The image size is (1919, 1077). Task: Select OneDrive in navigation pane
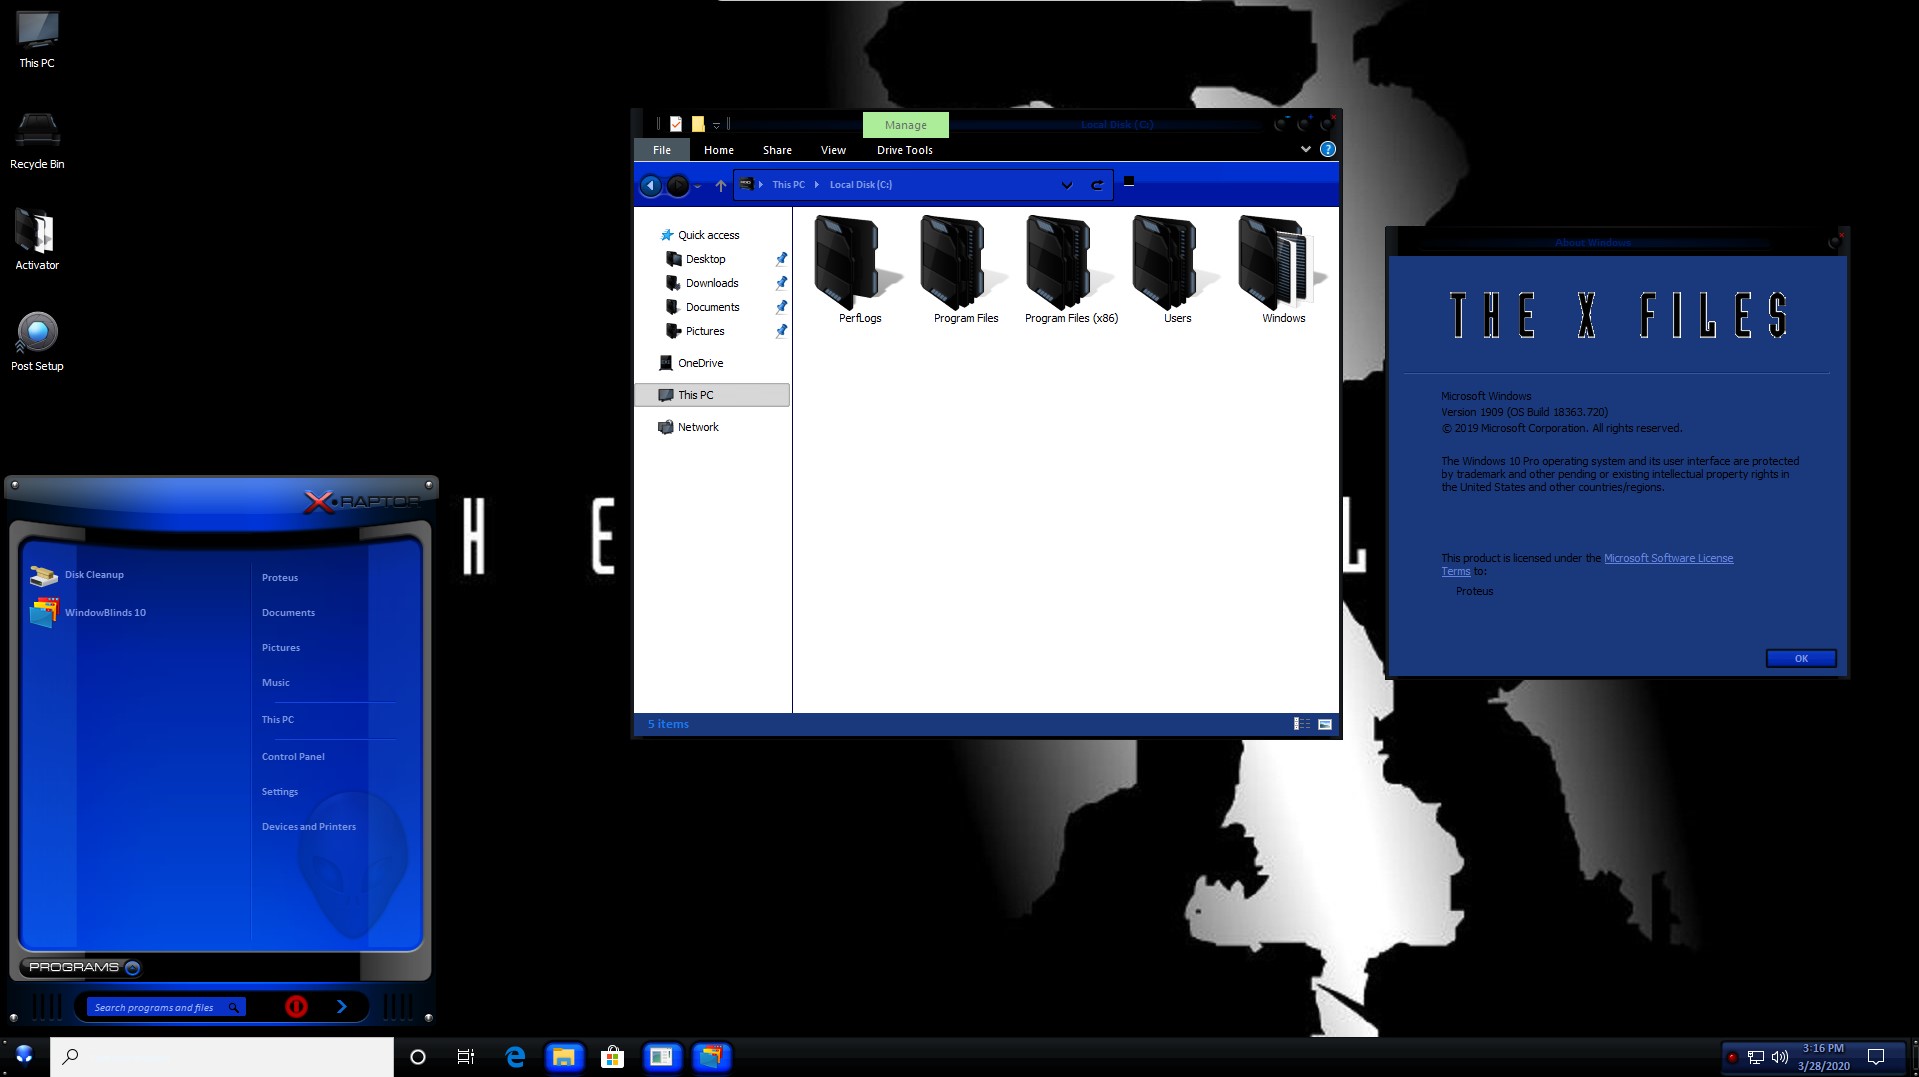[691, 363]
